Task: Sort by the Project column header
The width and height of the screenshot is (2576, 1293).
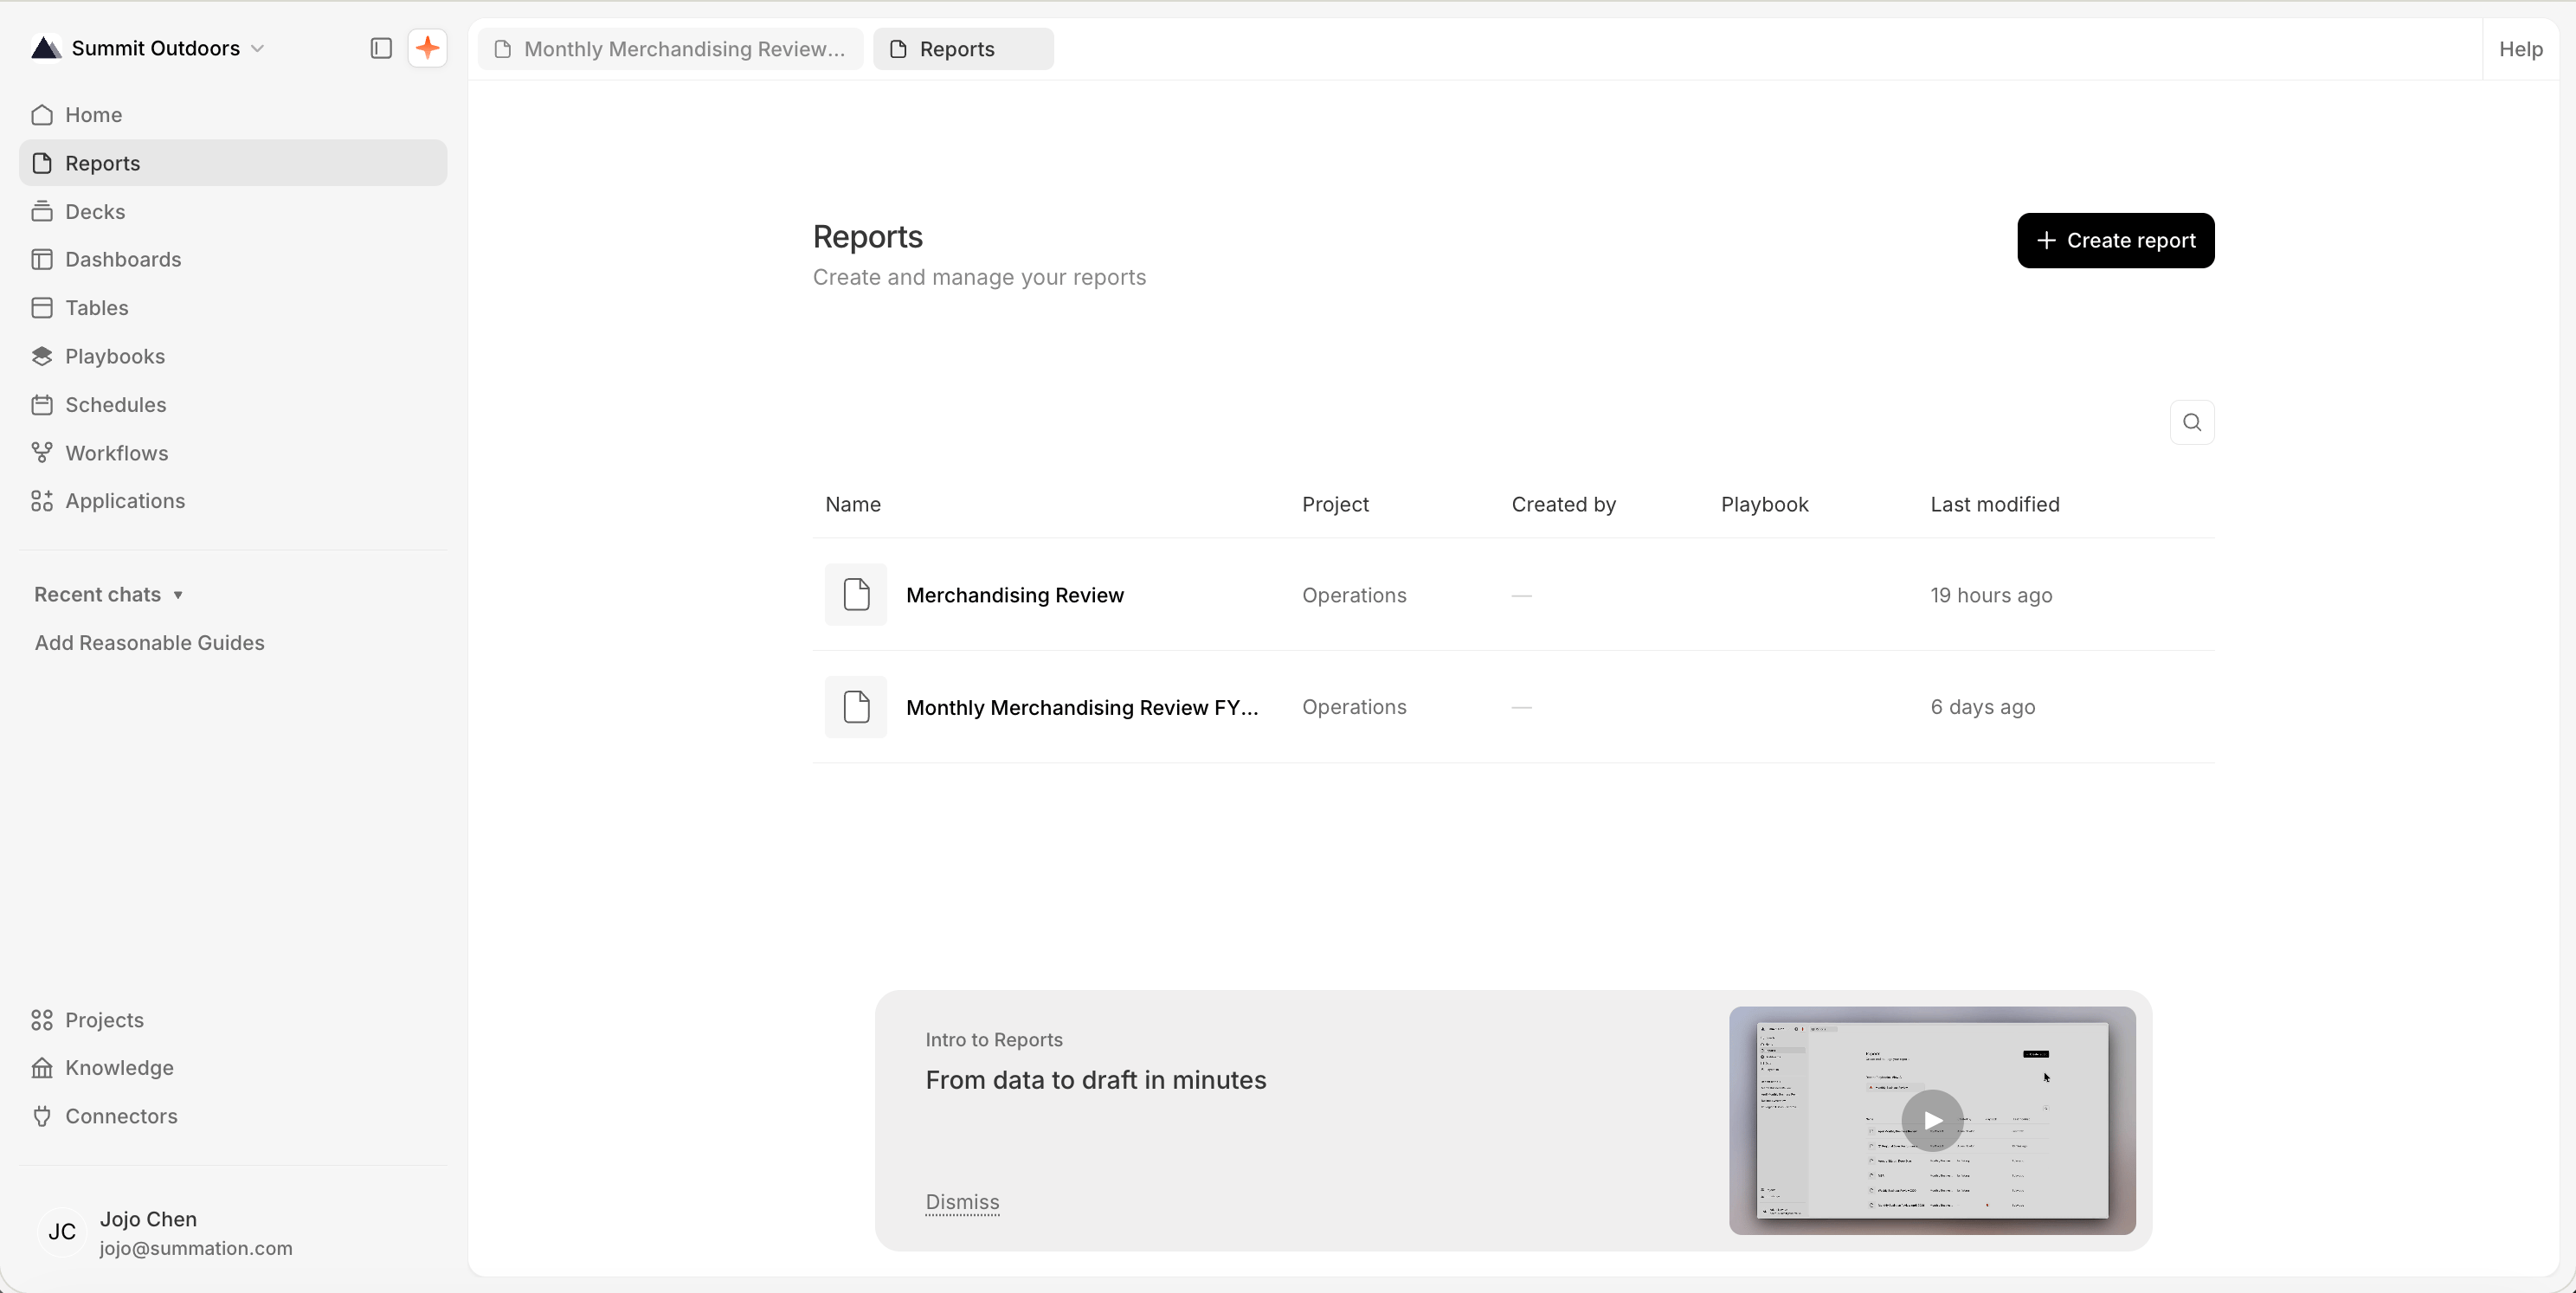Action: [1335, 505]
